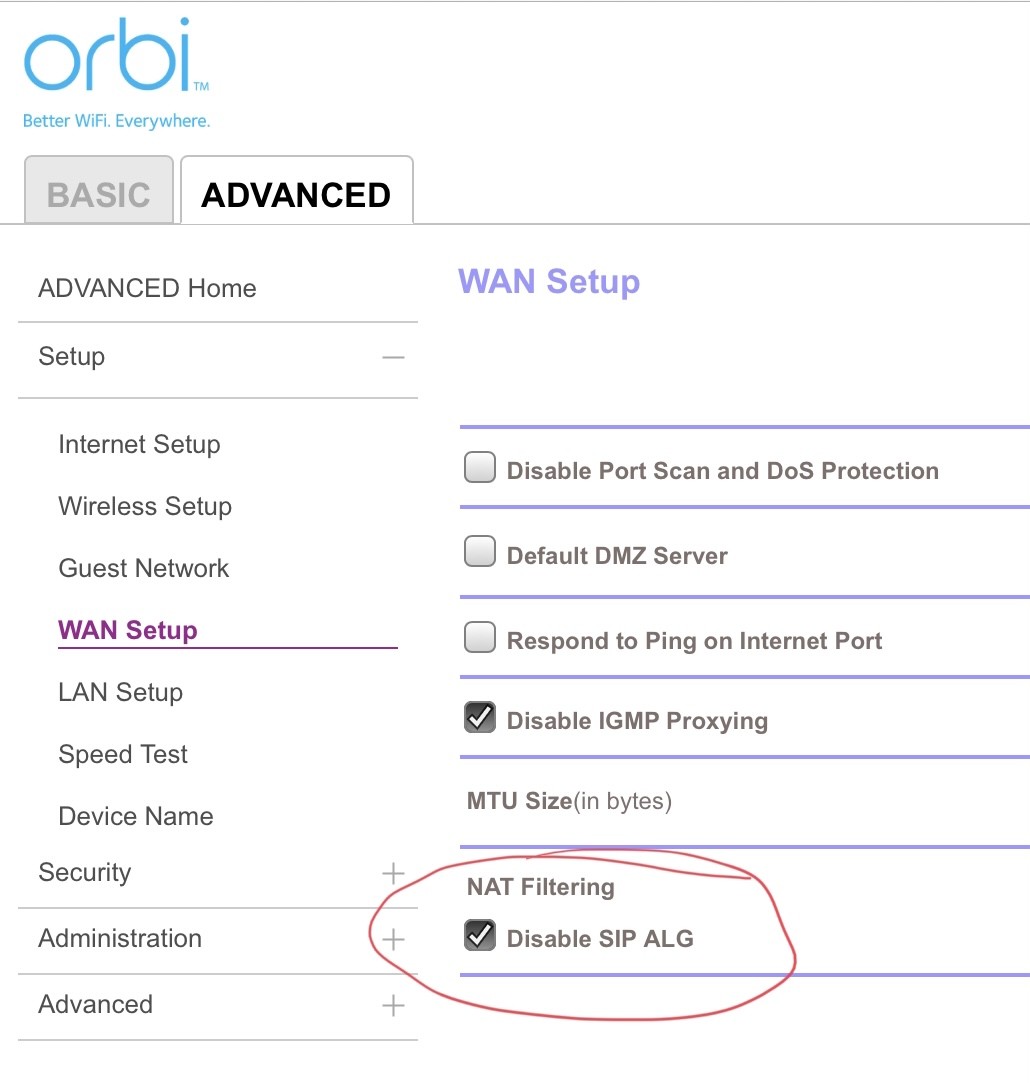Open Device Name settings
This screenshot has width=1030, height=1083.
click(x=136, y=817)
